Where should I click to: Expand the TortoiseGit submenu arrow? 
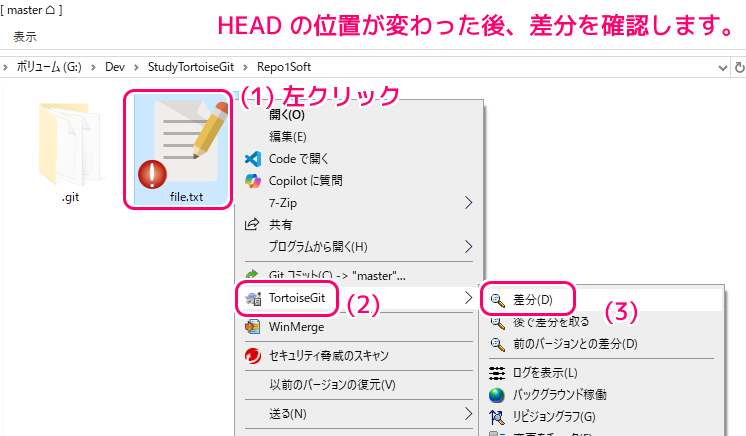468,298
